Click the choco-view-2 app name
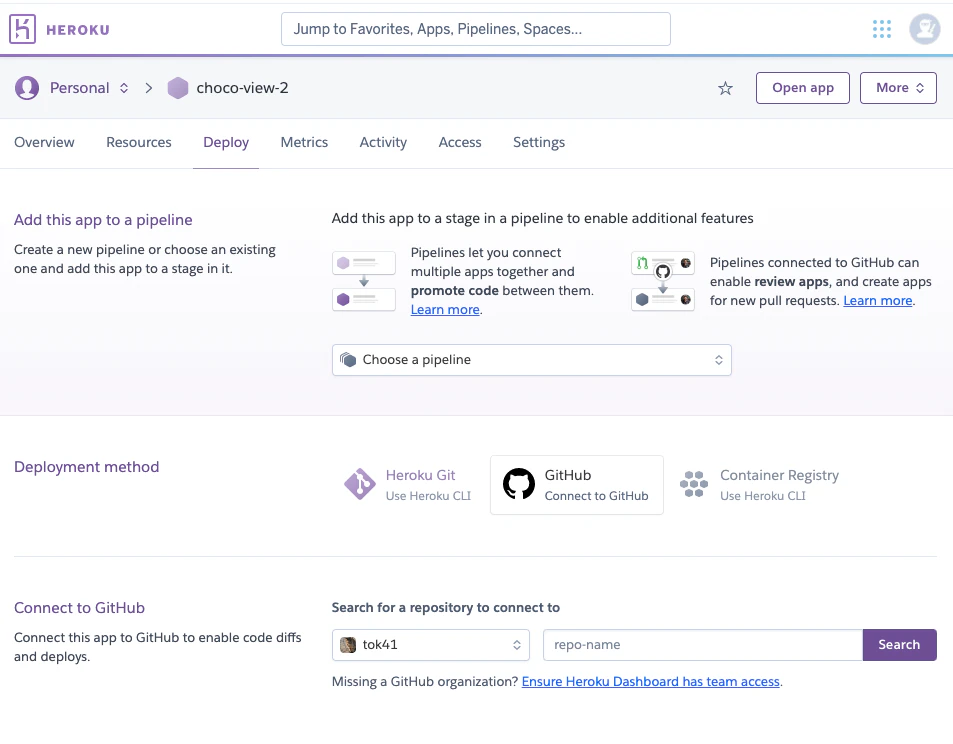Image resolution: width=953 pixels, height=744 pixels. point(243,88)
